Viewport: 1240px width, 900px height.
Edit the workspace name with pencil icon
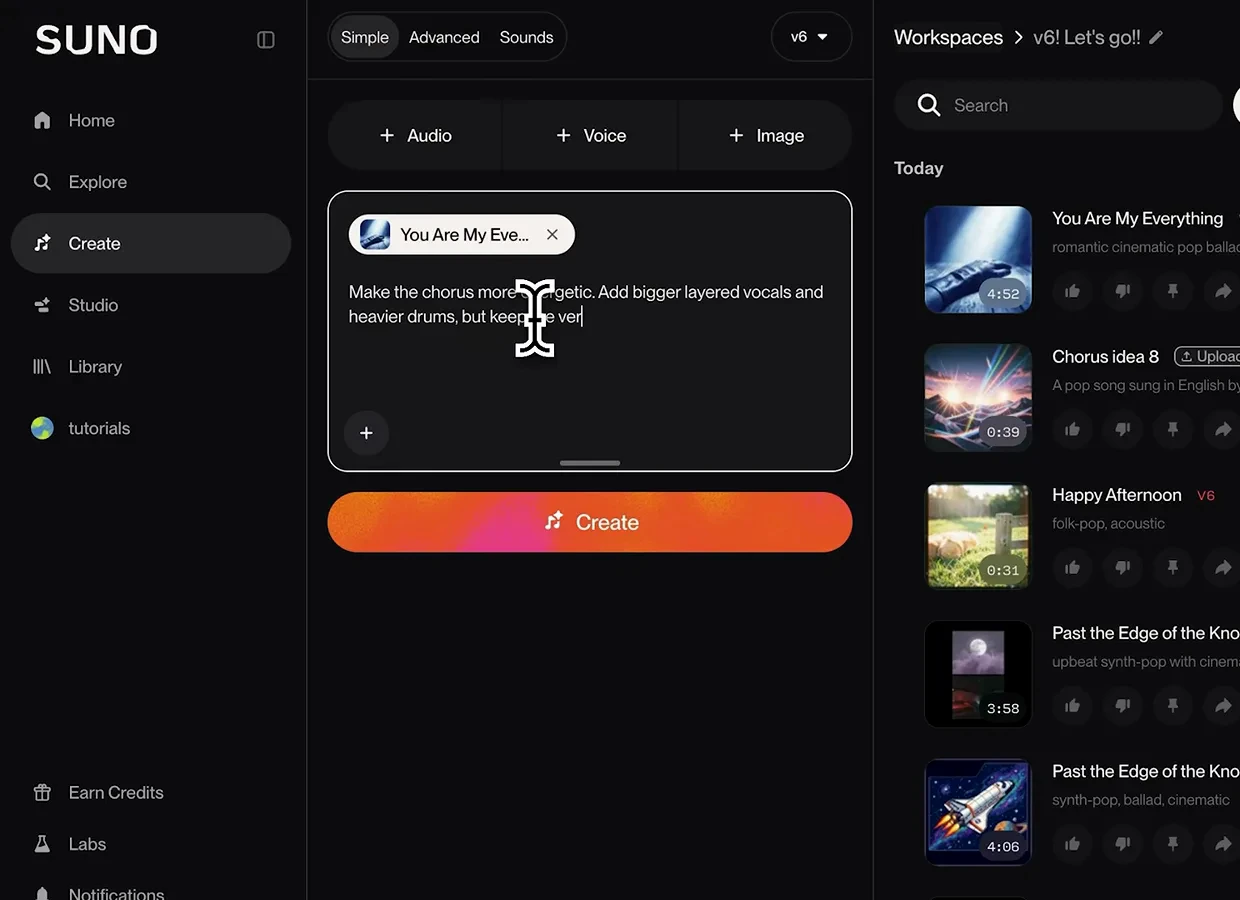click(1156, 37)
